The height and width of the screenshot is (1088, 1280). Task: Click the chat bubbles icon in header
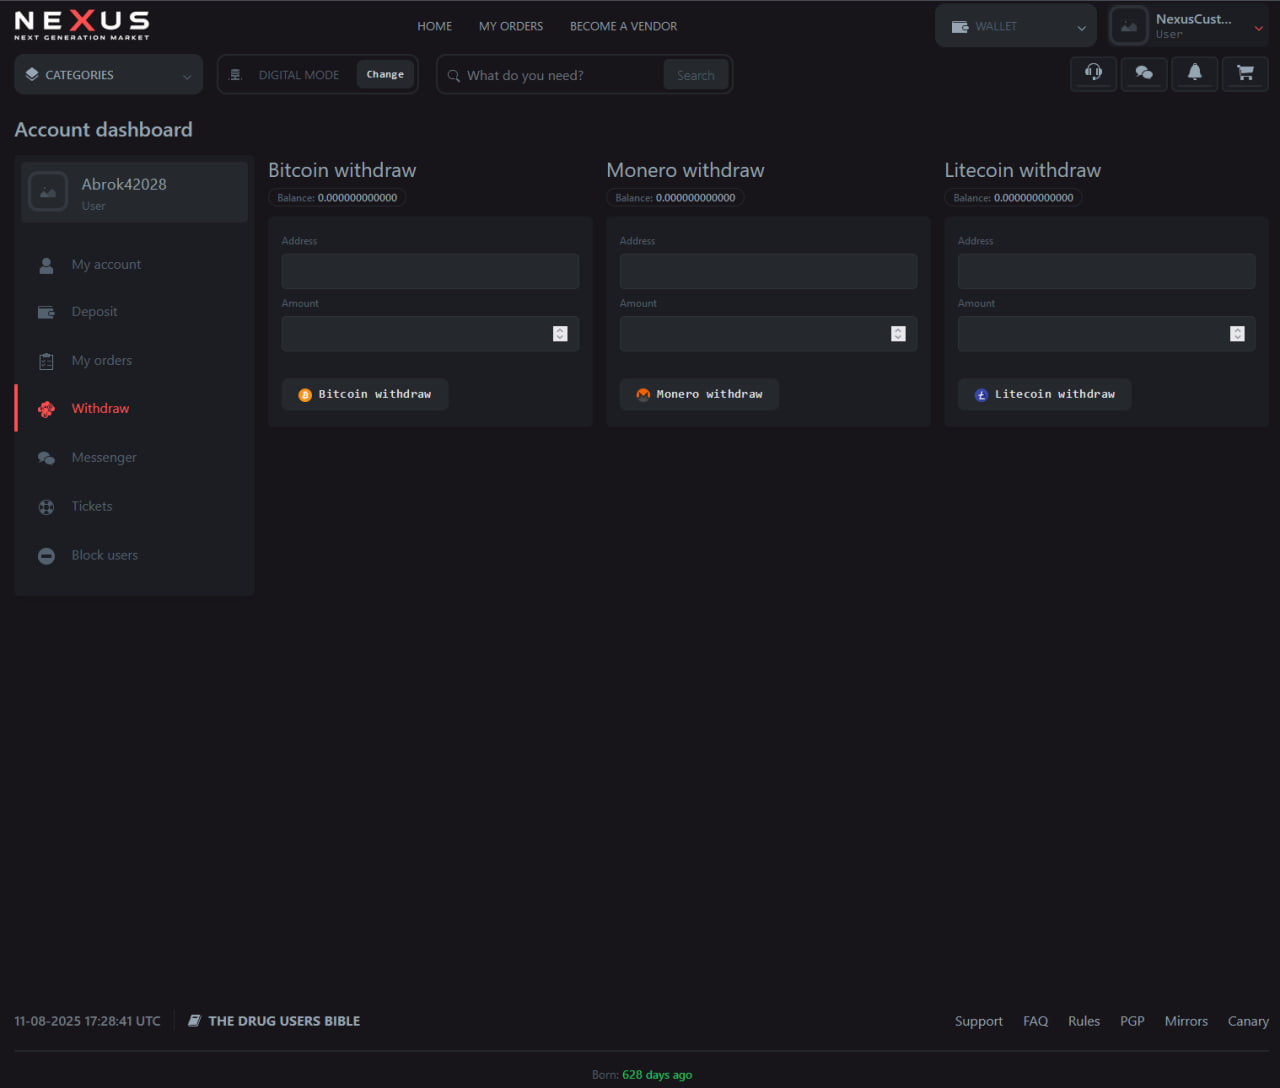(1144, 73)
